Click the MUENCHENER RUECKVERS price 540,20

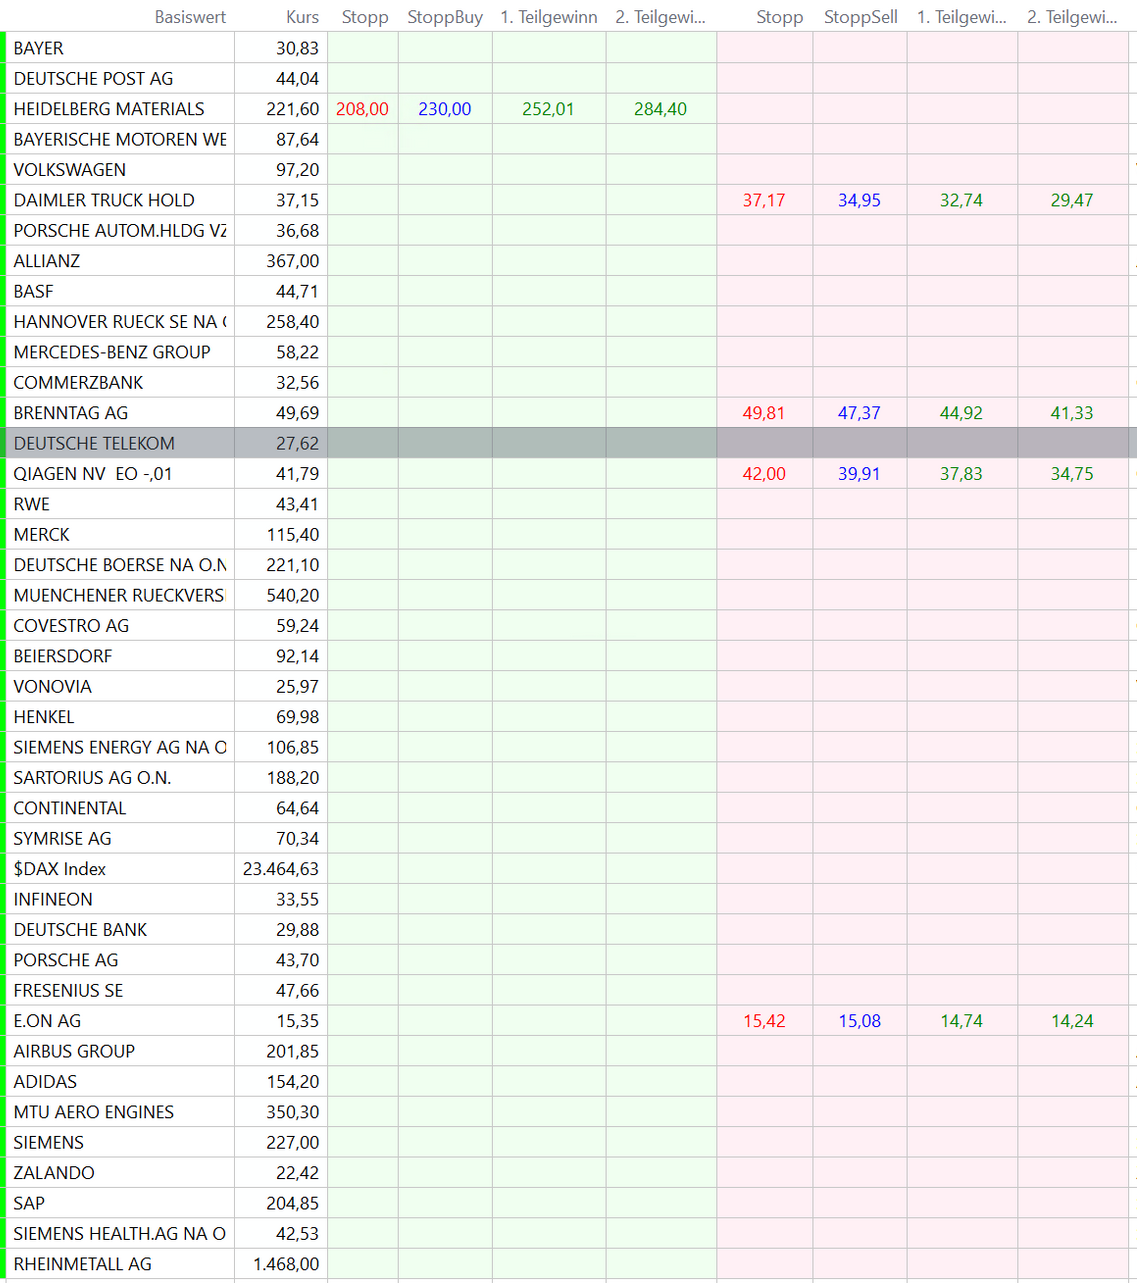click(x=293, y=596)
